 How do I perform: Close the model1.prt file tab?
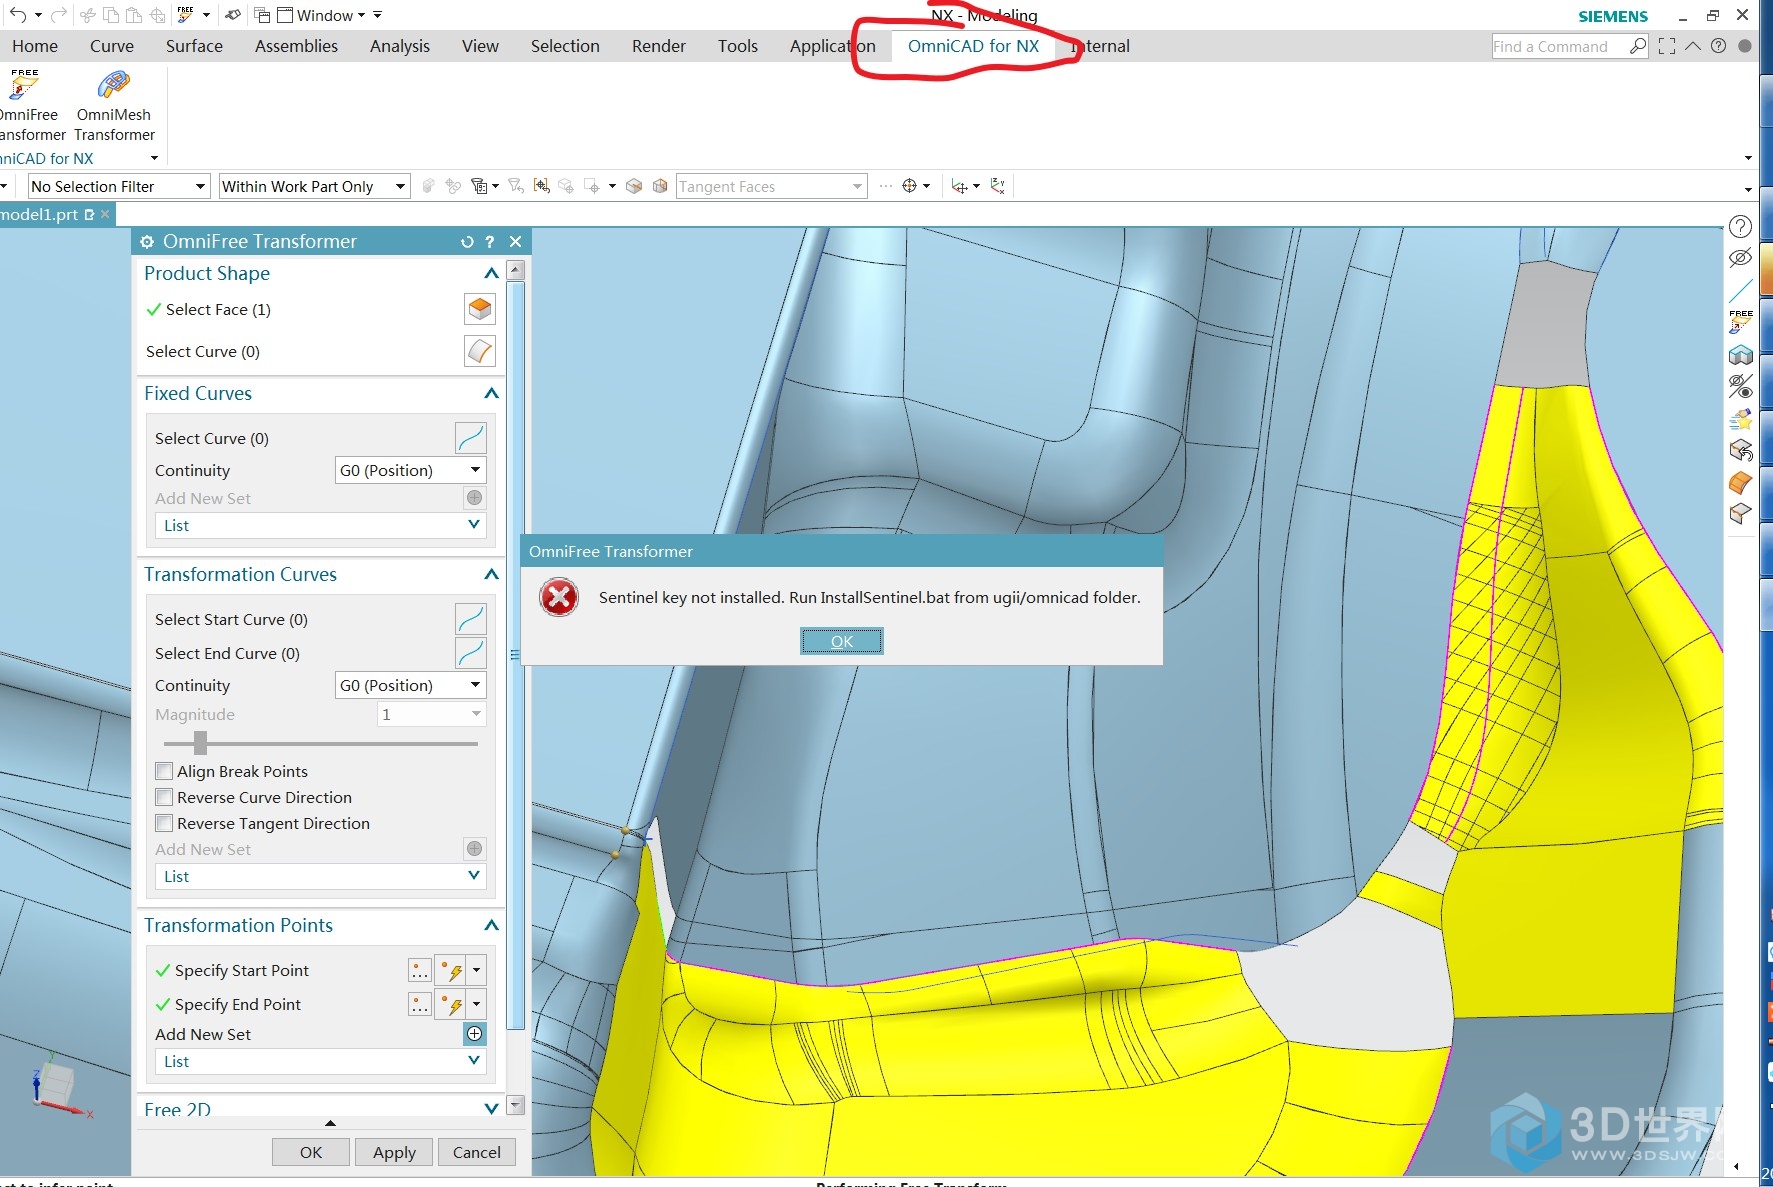pos(105,214)
